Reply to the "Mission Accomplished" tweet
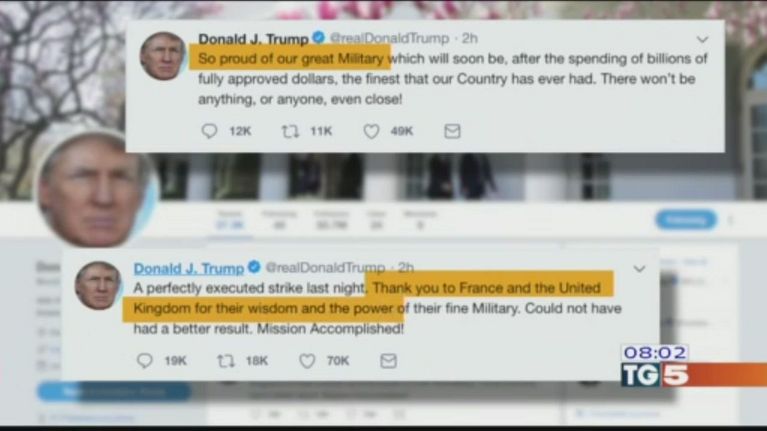The width and height of the screenshot is (767, 431). coord(144,361)
